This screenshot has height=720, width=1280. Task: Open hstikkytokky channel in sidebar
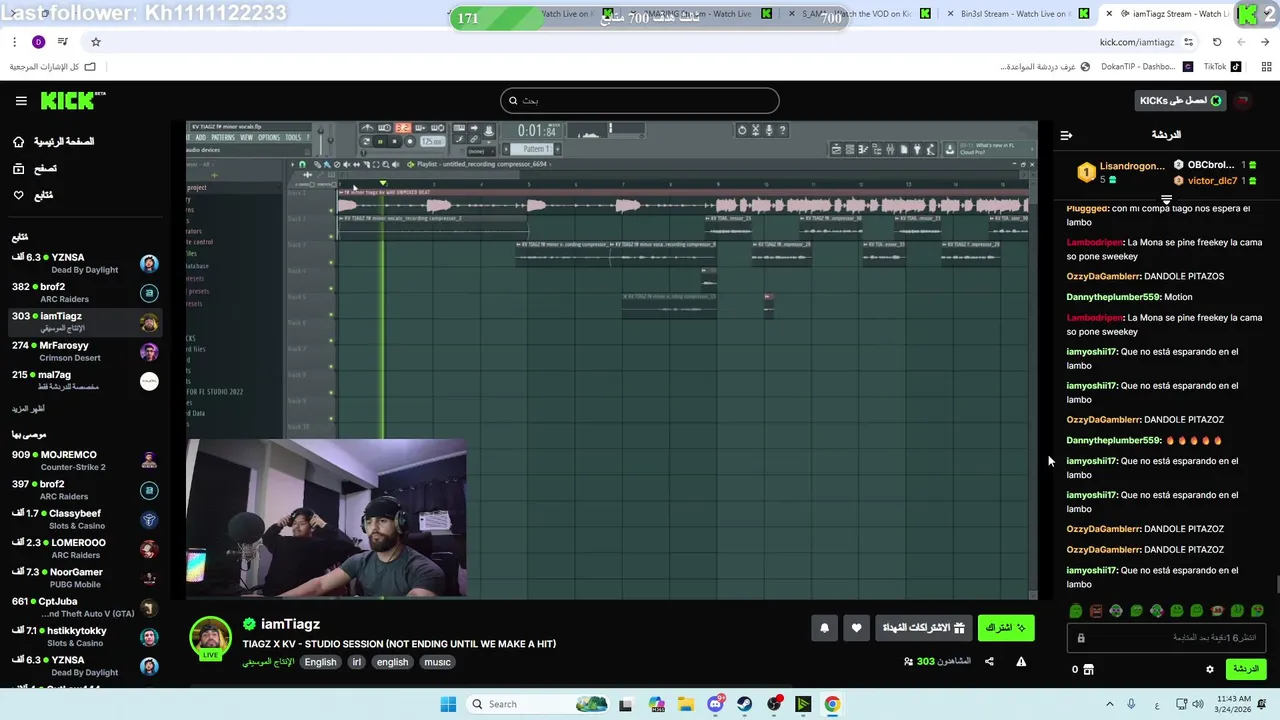pos(85,637)
